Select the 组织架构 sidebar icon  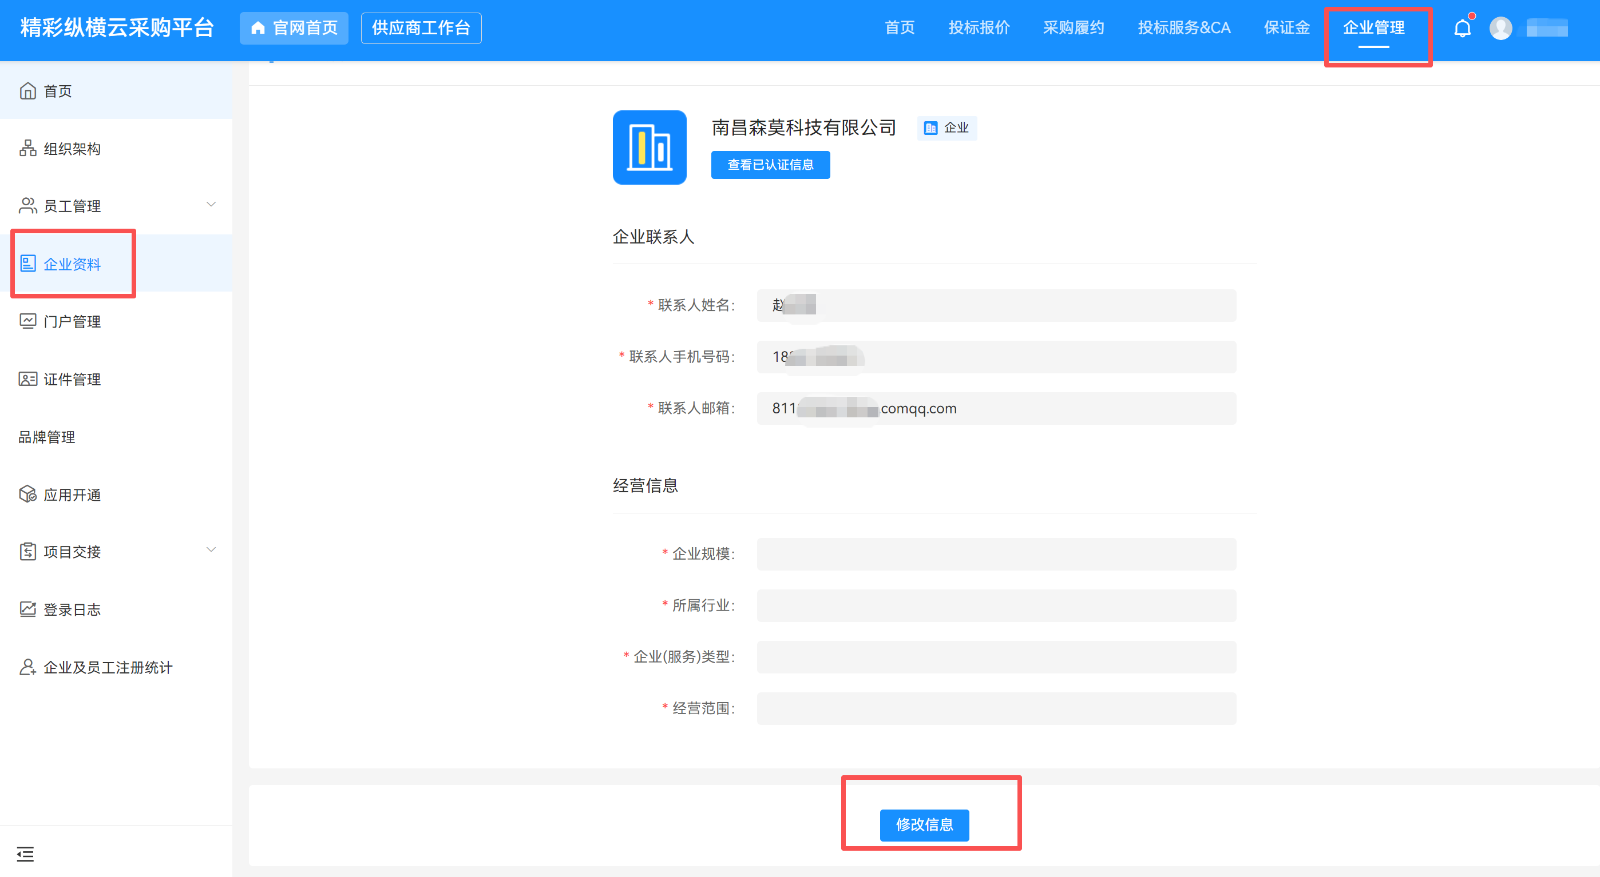(x=28, y=149)
